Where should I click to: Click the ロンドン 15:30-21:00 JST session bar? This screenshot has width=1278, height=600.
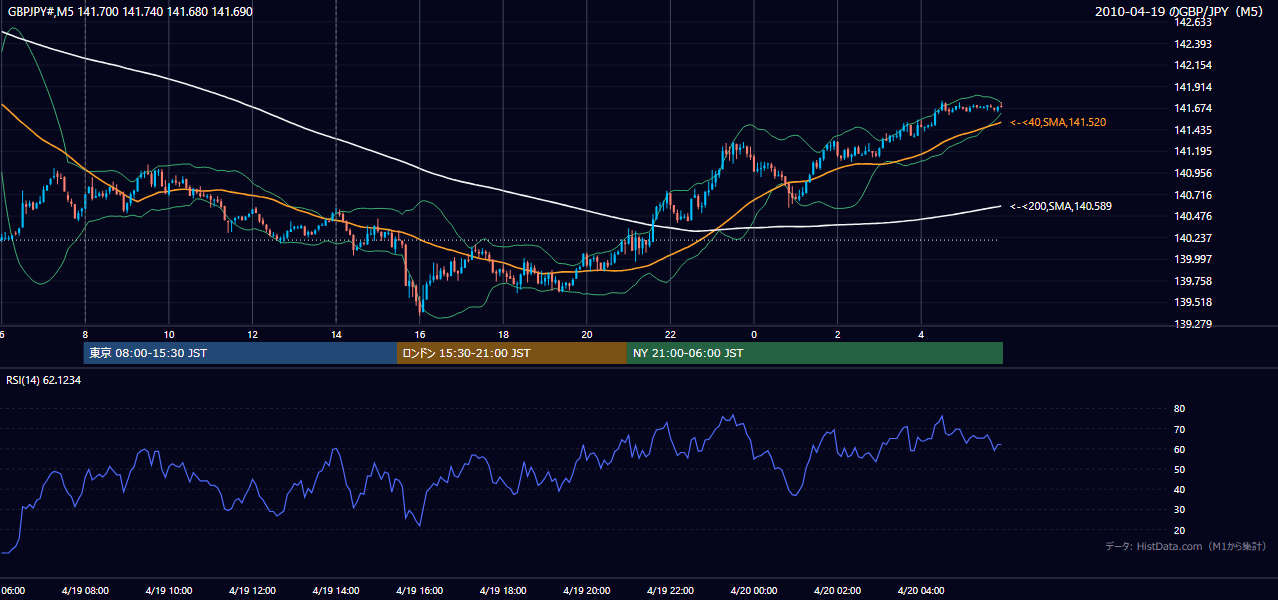click(512, 353)
